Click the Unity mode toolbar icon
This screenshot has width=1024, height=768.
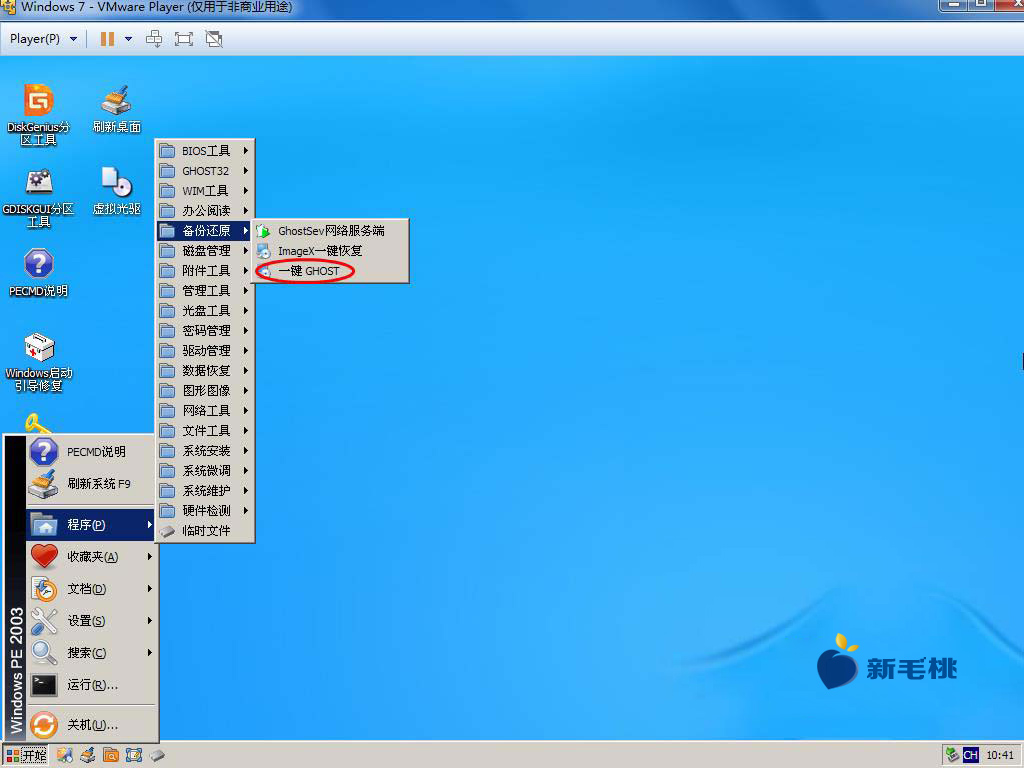click(x=214, y=39)
